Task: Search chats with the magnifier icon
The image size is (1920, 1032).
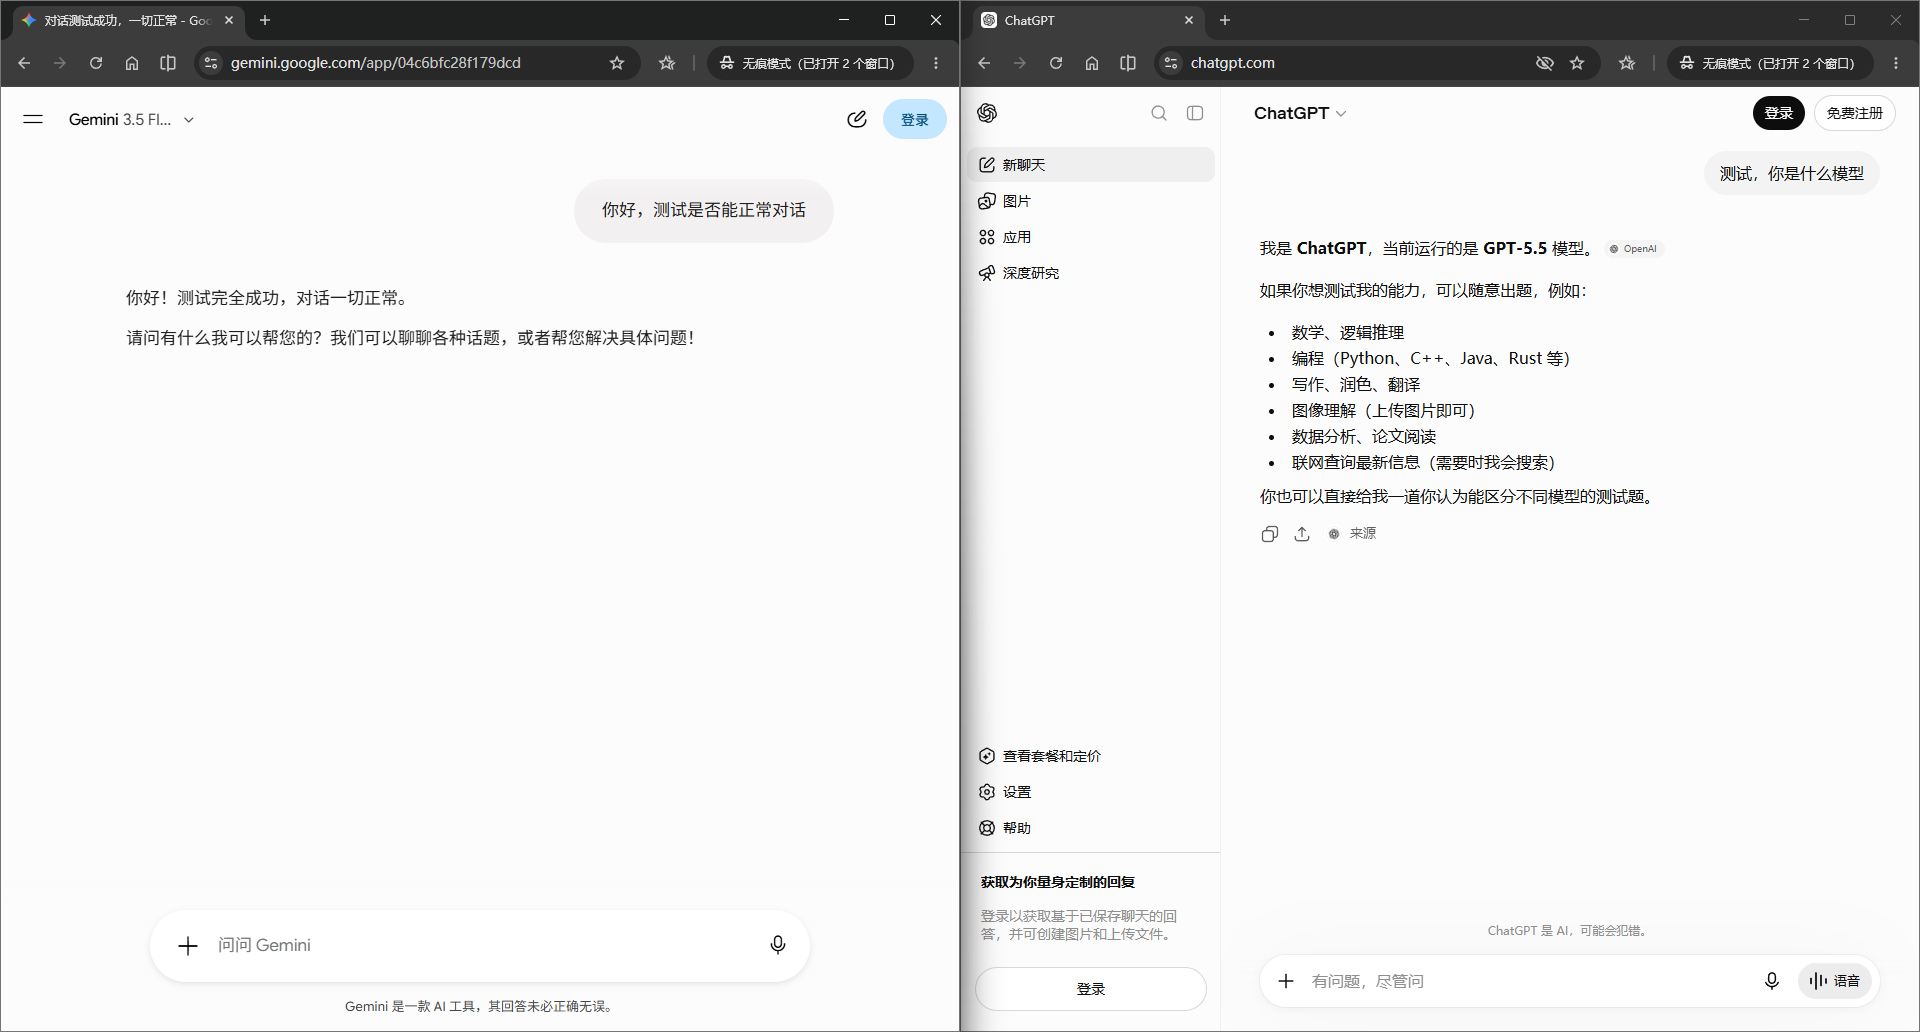Action: (1159, 113)
